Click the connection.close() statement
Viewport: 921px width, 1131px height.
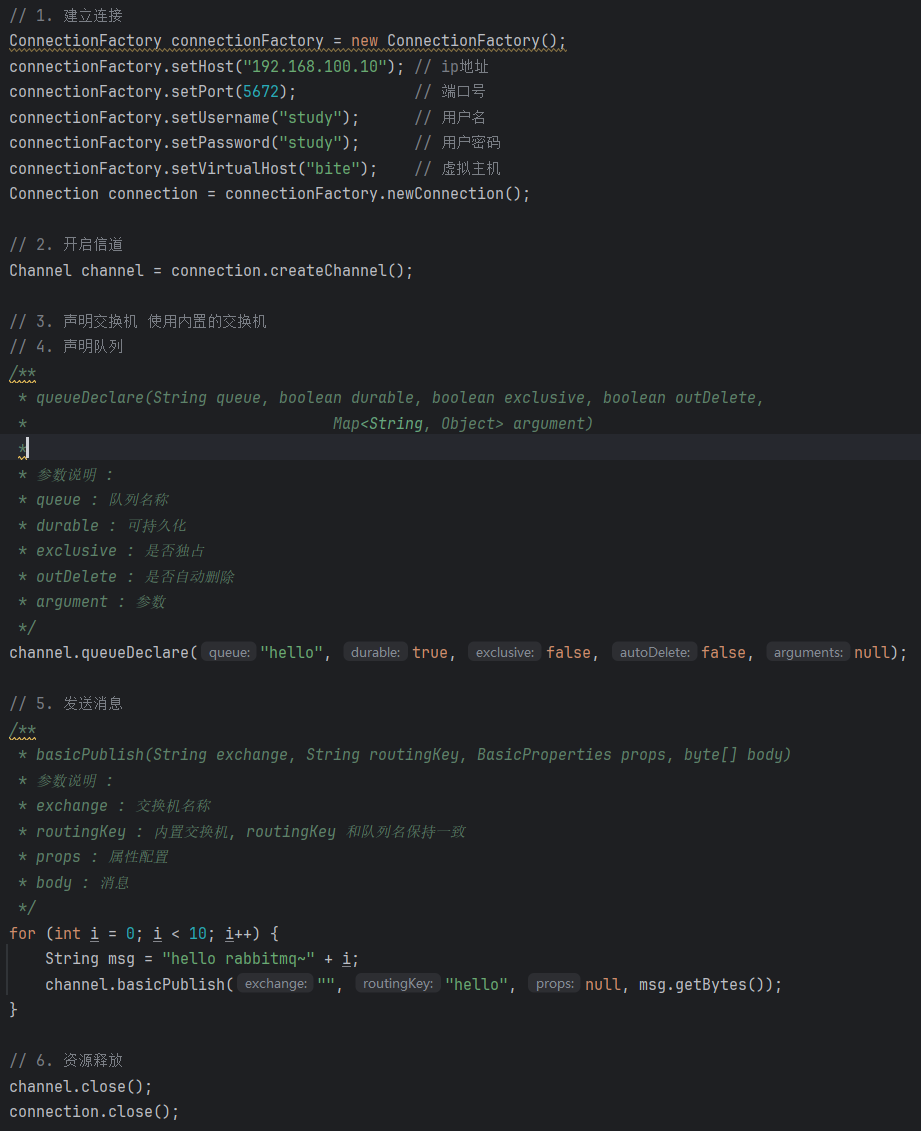click(94, 1112)
